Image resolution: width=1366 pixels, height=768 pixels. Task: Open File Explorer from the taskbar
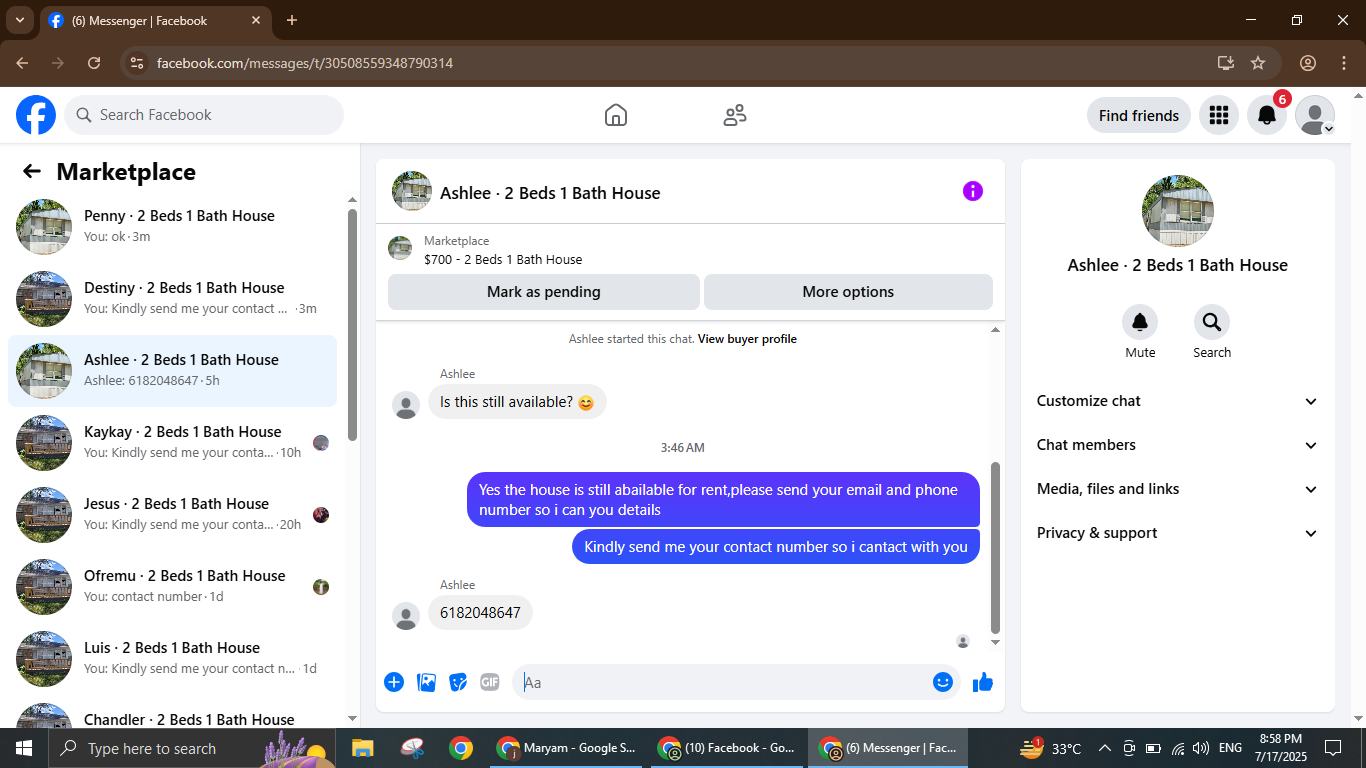pos(362,748)
